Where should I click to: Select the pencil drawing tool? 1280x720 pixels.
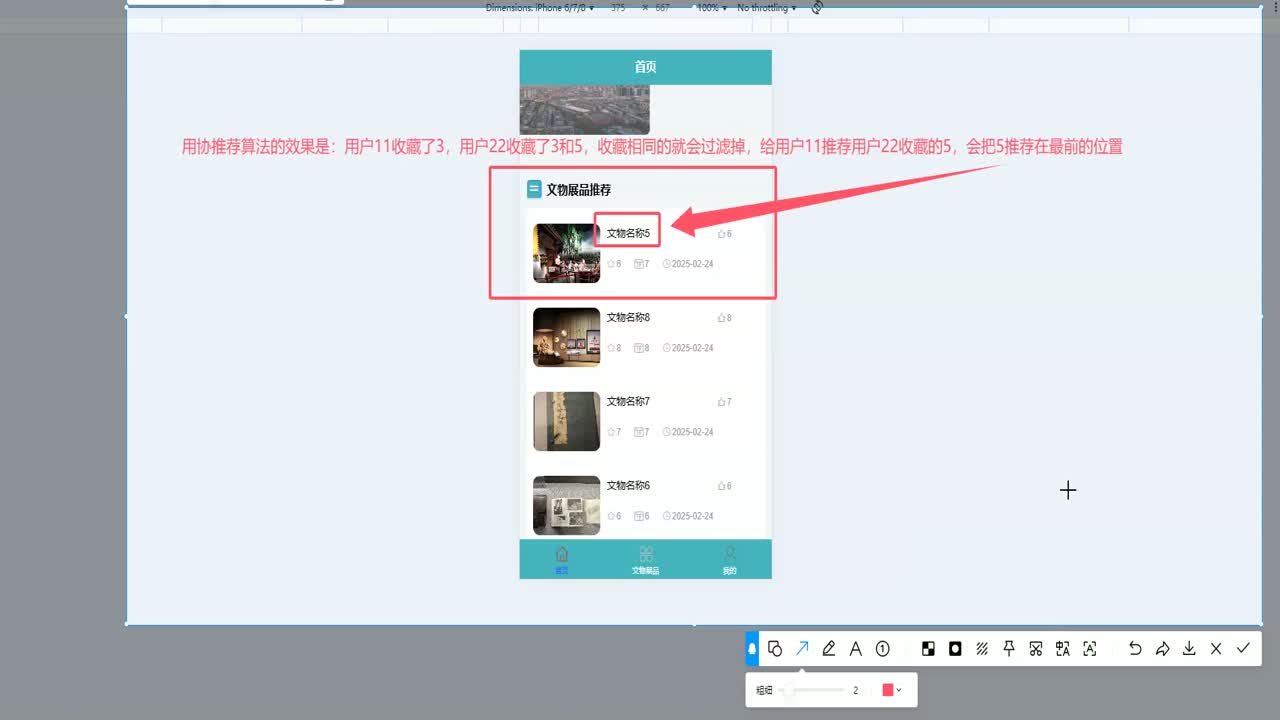[x=829, y=649]
